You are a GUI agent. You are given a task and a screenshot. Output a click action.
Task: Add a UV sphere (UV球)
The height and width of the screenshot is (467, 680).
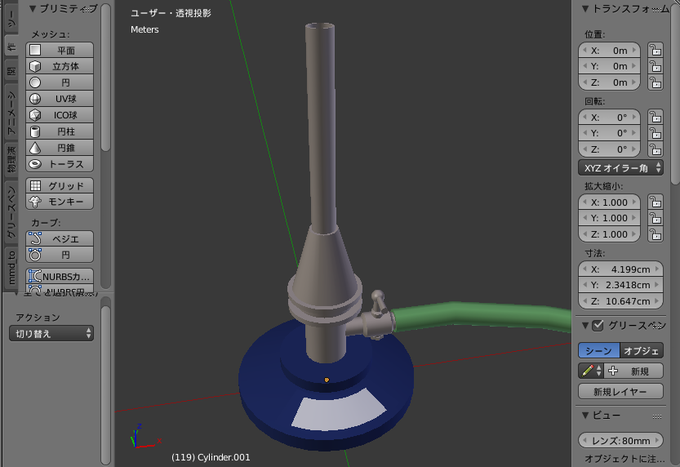tap(59, 98)
